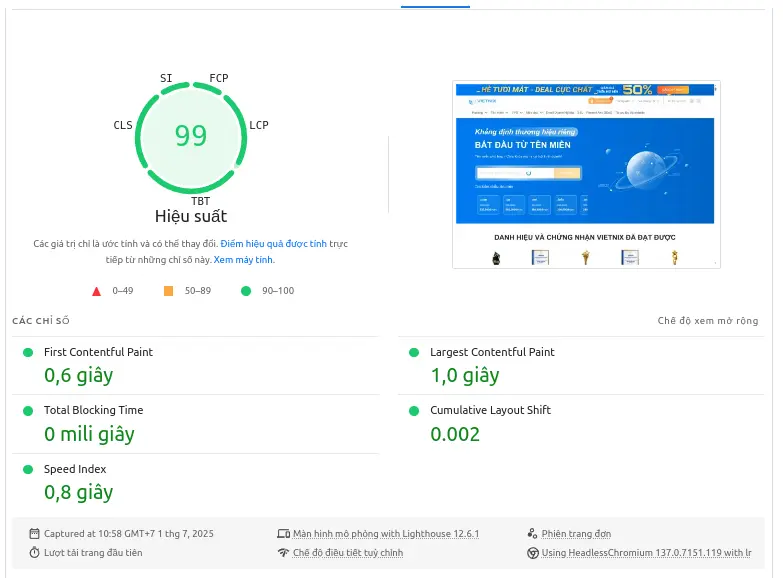Click the green circle 90–100 legend icon
The height and width of the screenshot is (578, 783).
click(x=246, y=291)
